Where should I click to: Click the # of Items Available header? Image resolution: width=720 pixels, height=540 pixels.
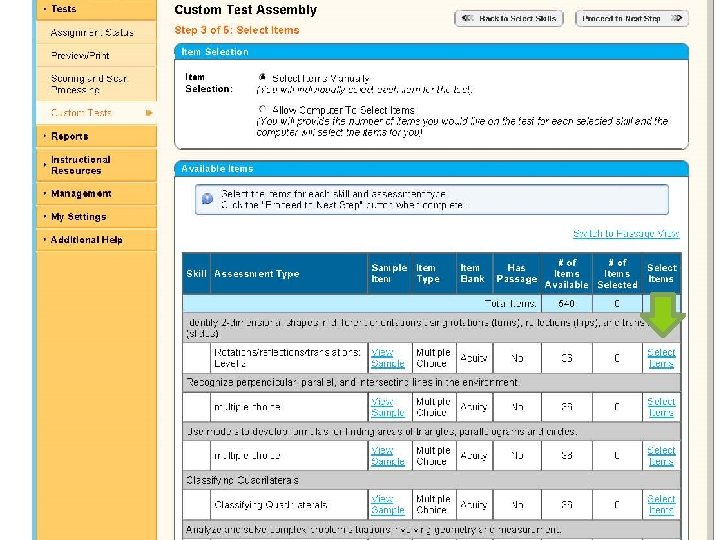(x=567, y=274)
